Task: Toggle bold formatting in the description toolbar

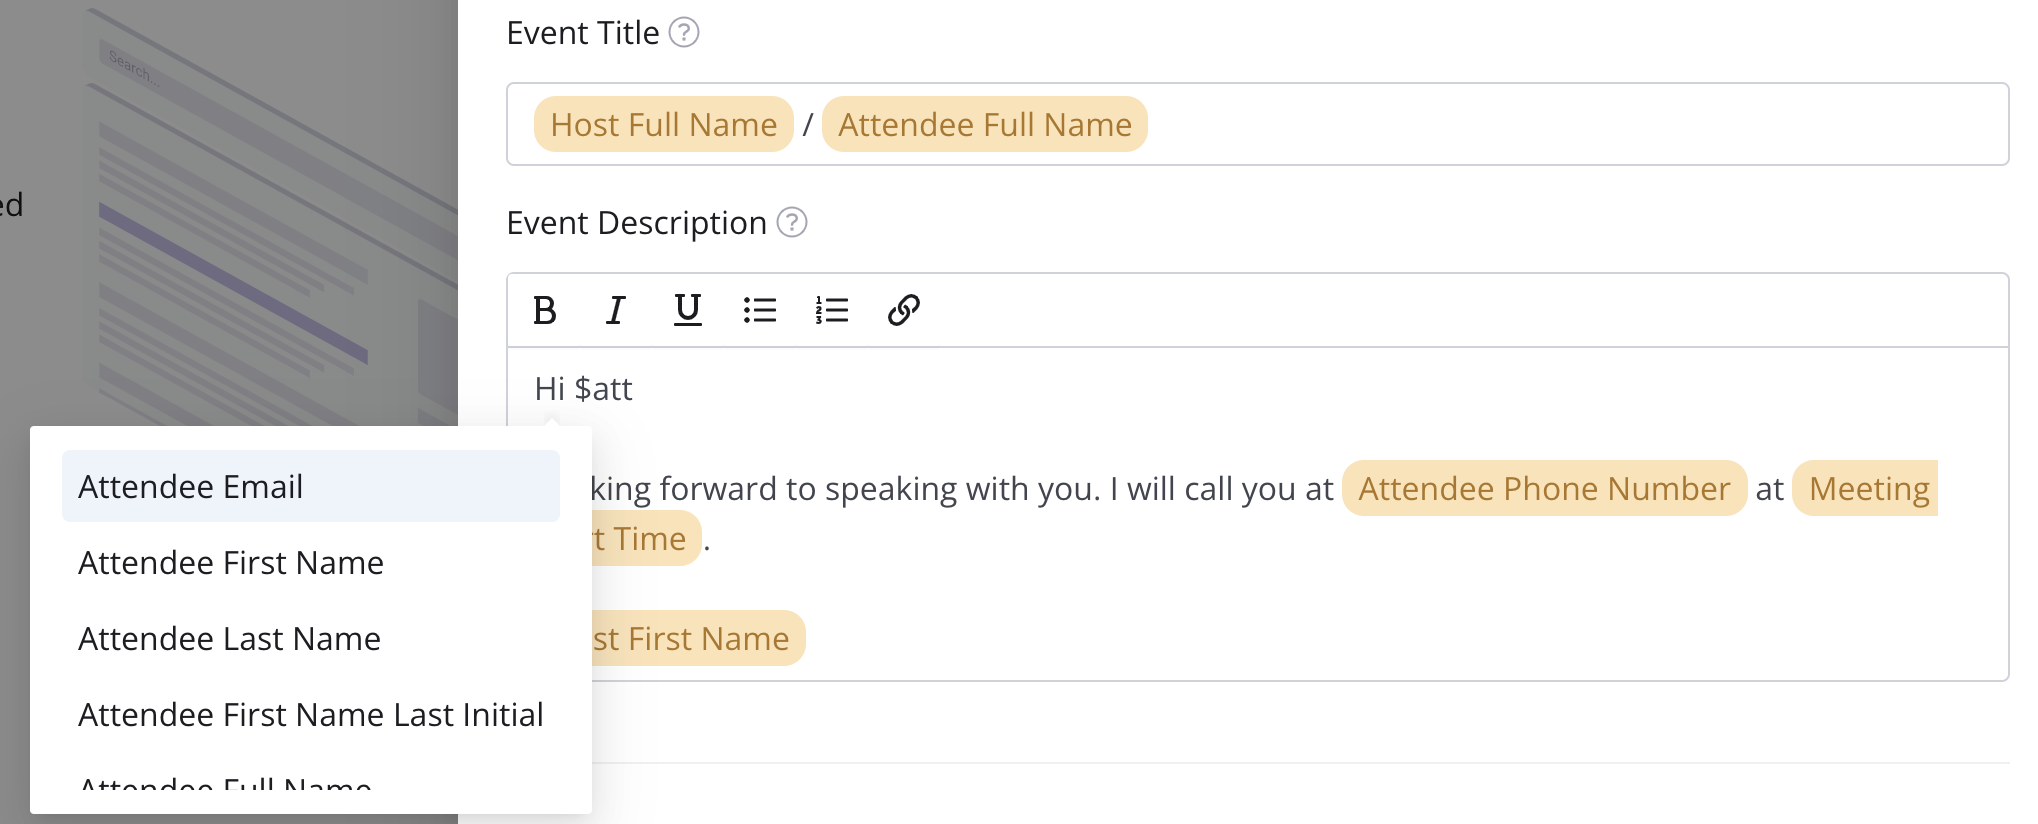Action: tap(545, 311)
